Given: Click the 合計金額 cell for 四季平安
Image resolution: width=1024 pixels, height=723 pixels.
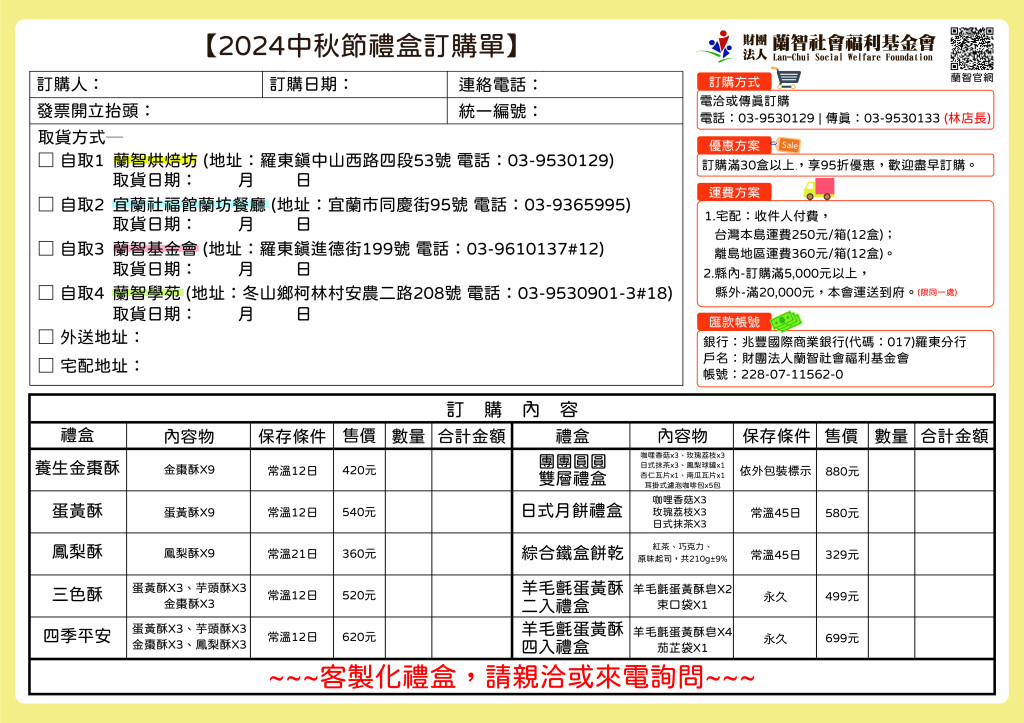Looking at the screenshot, I should tap(472, 637).
